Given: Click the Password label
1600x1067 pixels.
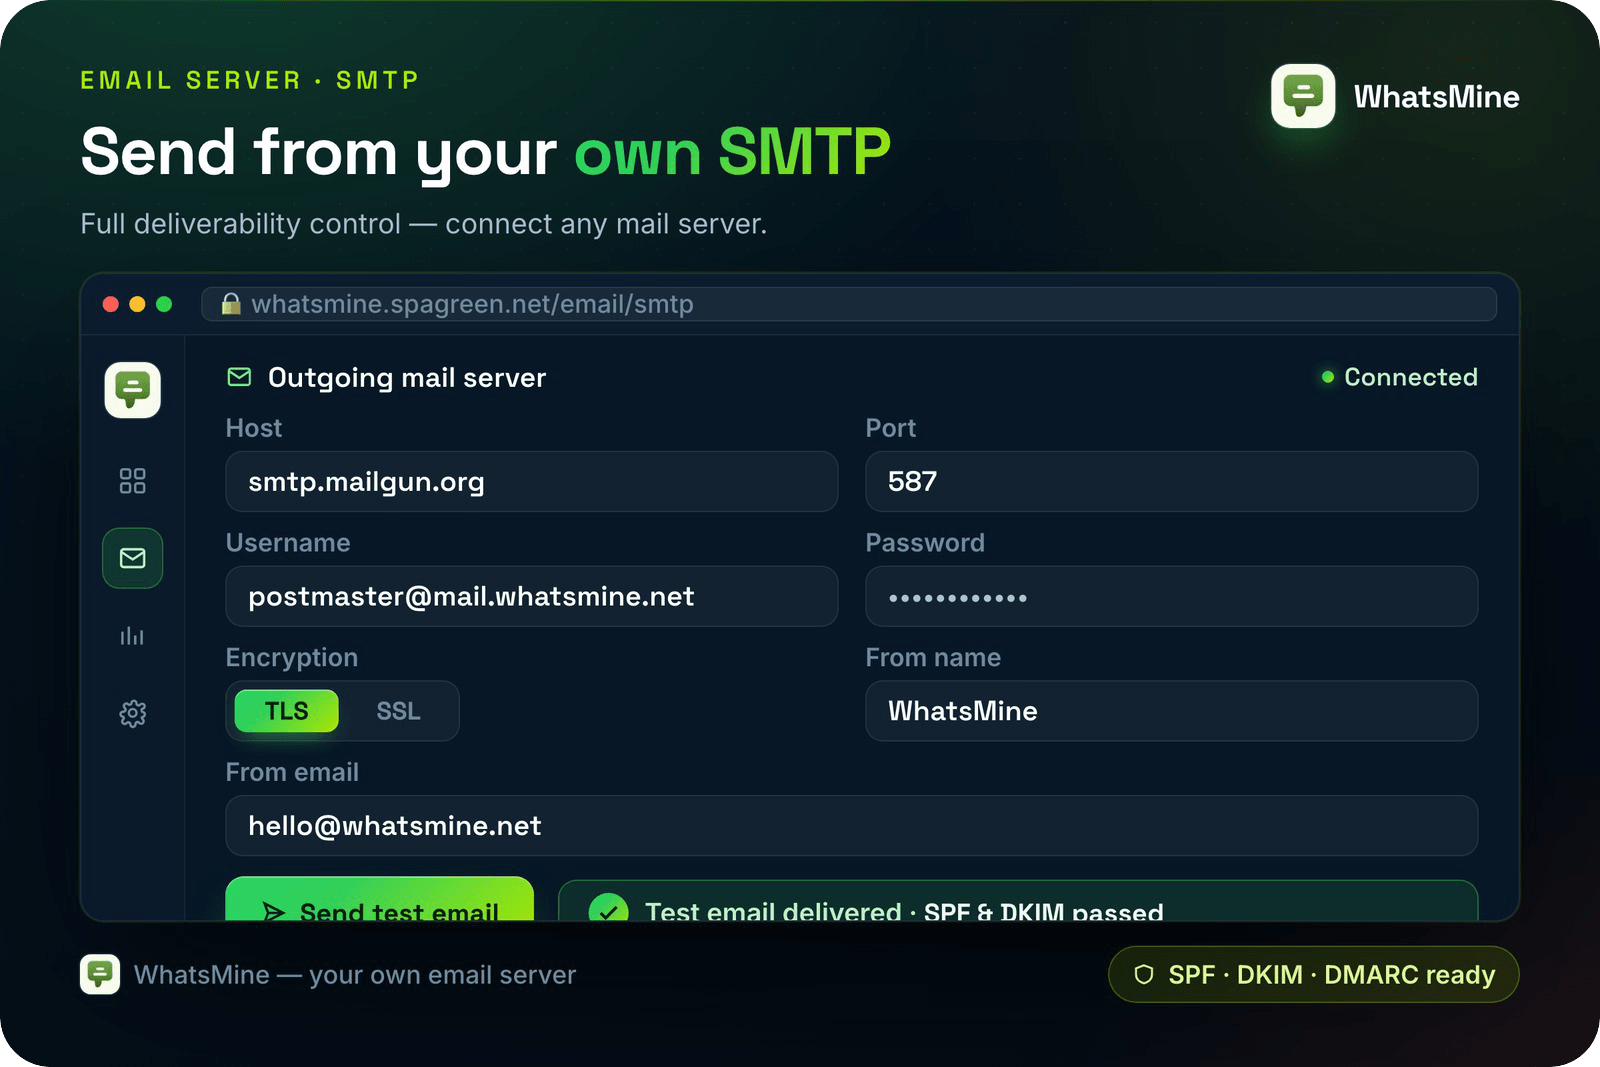Looking at the screenshot, I should [925, 543].
